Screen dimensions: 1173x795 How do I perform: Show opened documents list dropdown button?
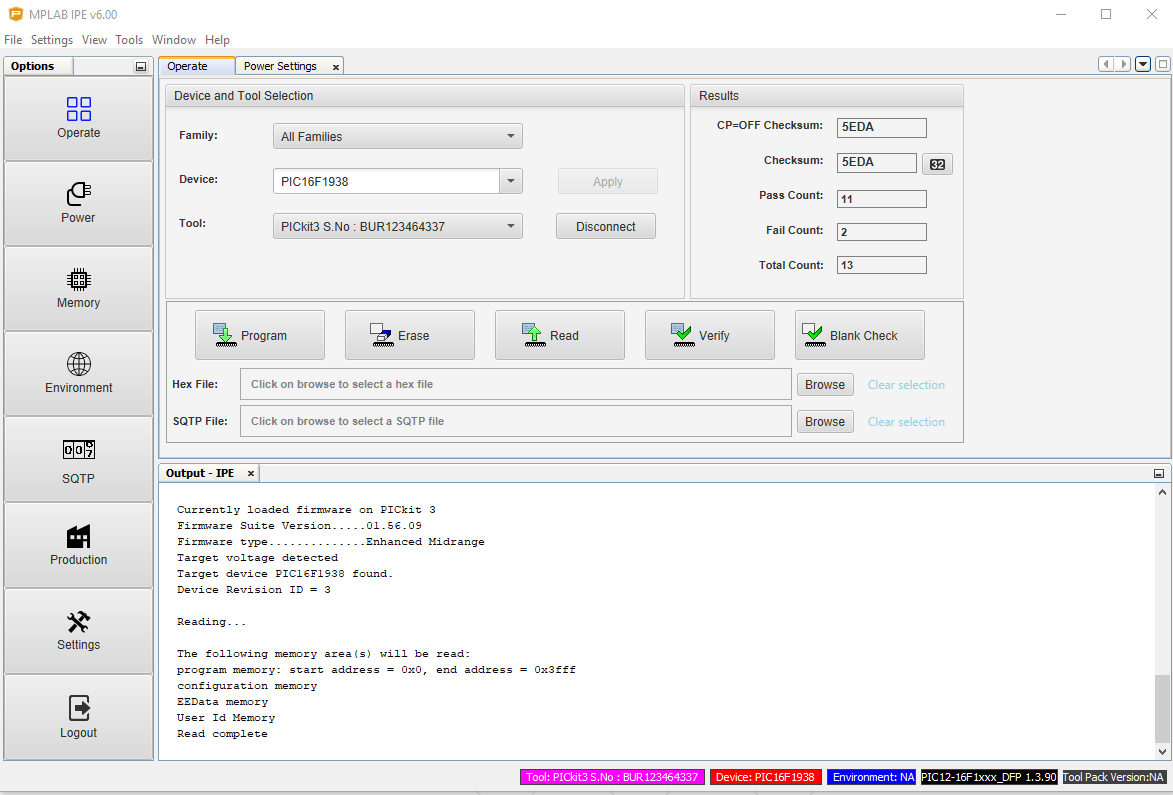(1143, 64)
